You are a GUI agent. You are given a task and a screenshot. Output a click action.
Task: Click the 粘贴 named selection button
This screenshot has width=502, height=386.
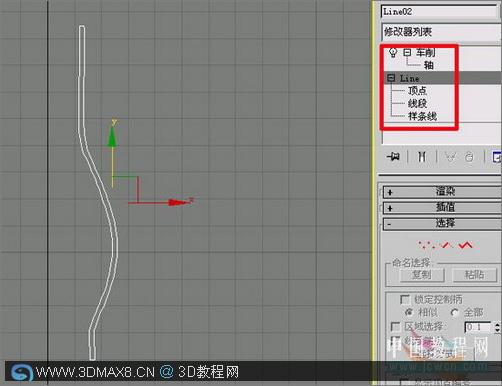coord(474,275)
